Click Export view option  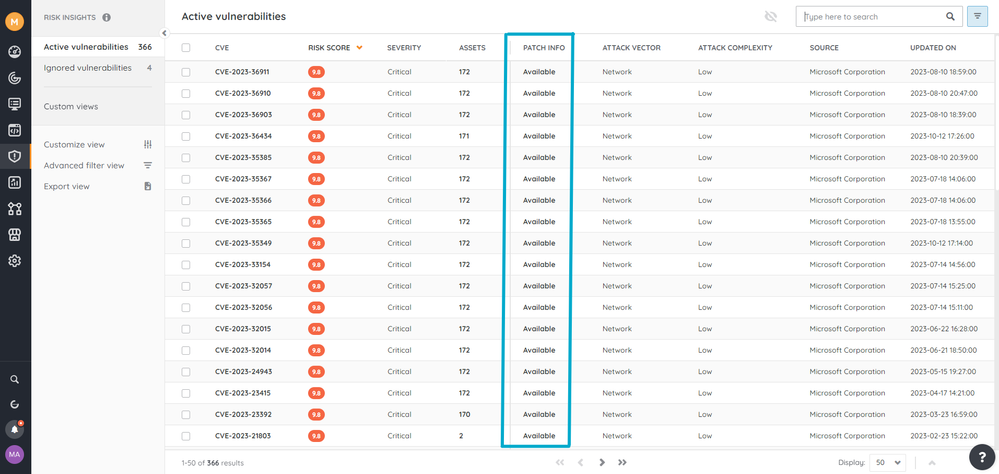[x=66, y=186]
